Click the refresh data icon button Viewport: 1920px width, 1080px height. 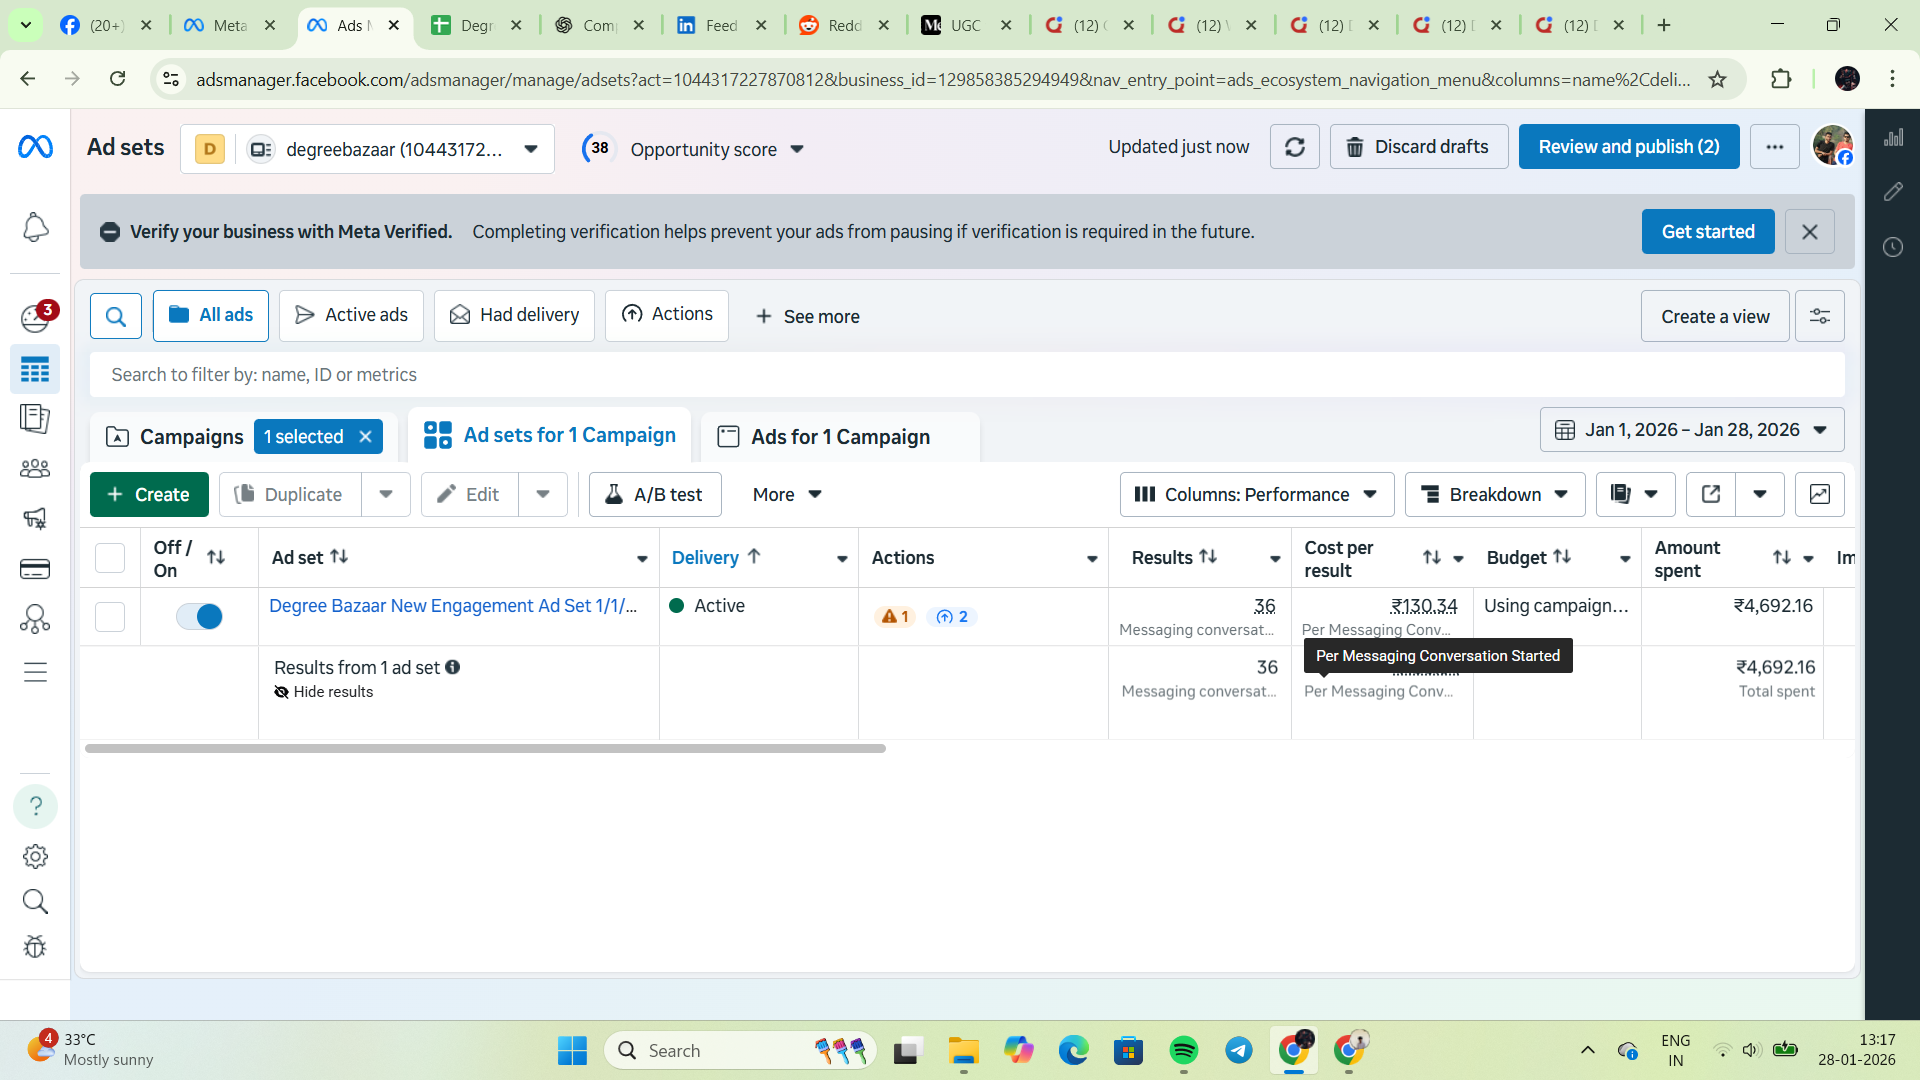[1294, 147]
